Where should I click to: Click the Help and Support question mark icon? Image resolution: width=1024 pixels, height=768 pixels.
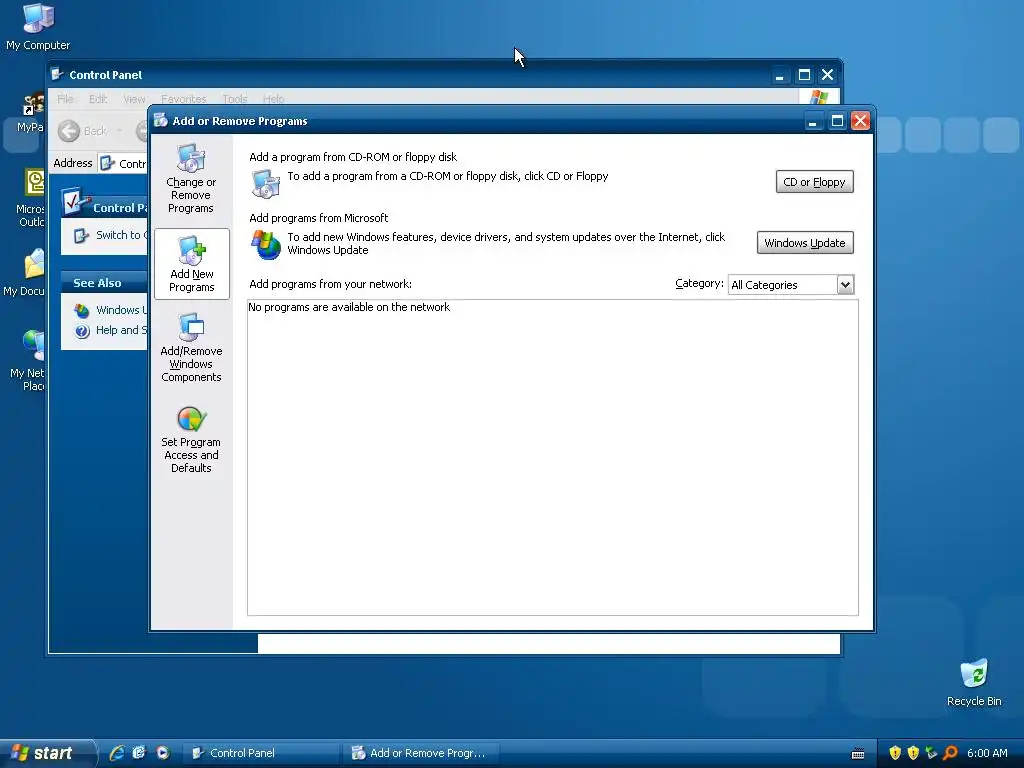[82, 330]
